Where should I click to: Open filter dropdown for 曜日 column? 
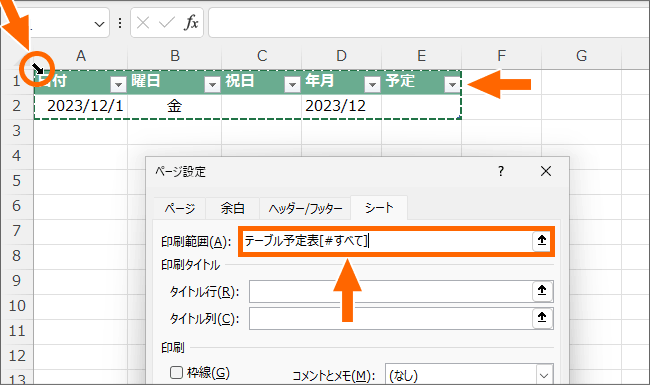pyautogui.click(x=212, y=85)
